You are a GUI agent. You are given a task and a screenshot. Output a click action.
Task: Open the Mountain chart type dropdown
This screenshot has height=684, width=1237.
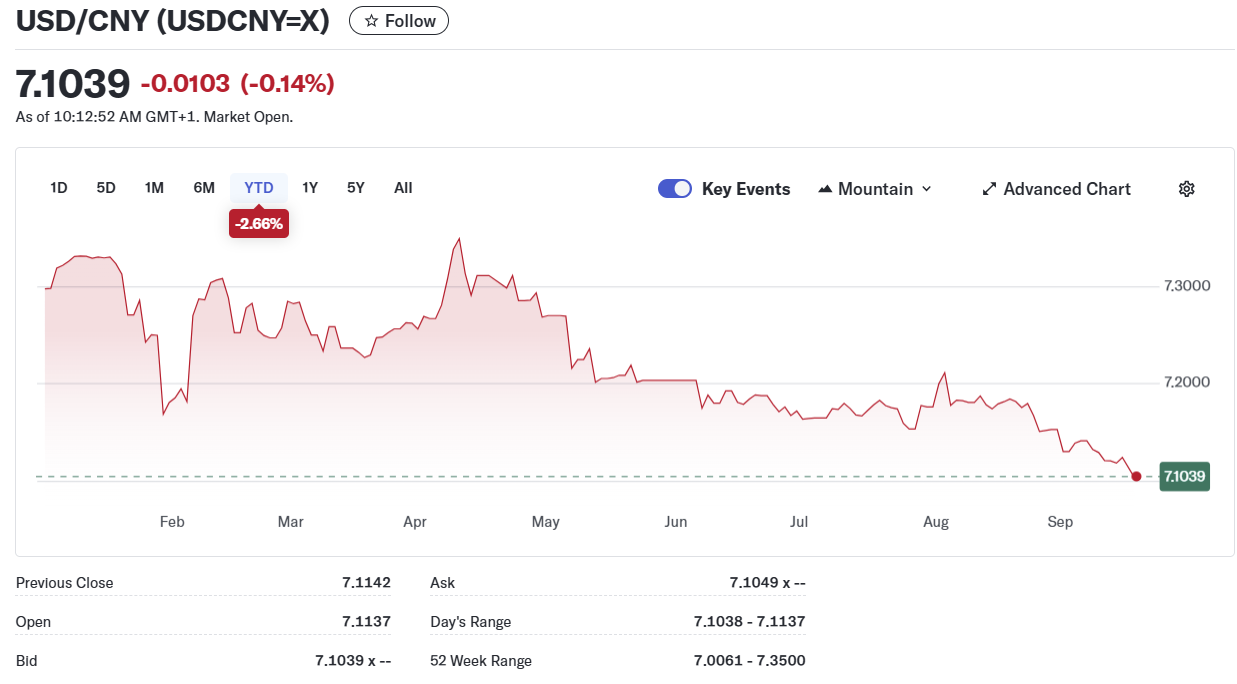pos(875,189)
